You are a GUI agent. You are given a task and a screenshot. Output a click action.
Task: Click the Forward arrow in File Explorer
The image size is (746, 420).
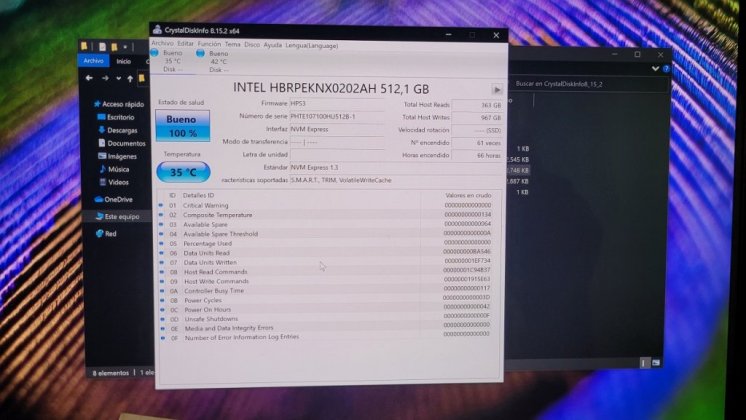[x=105, y=78]
